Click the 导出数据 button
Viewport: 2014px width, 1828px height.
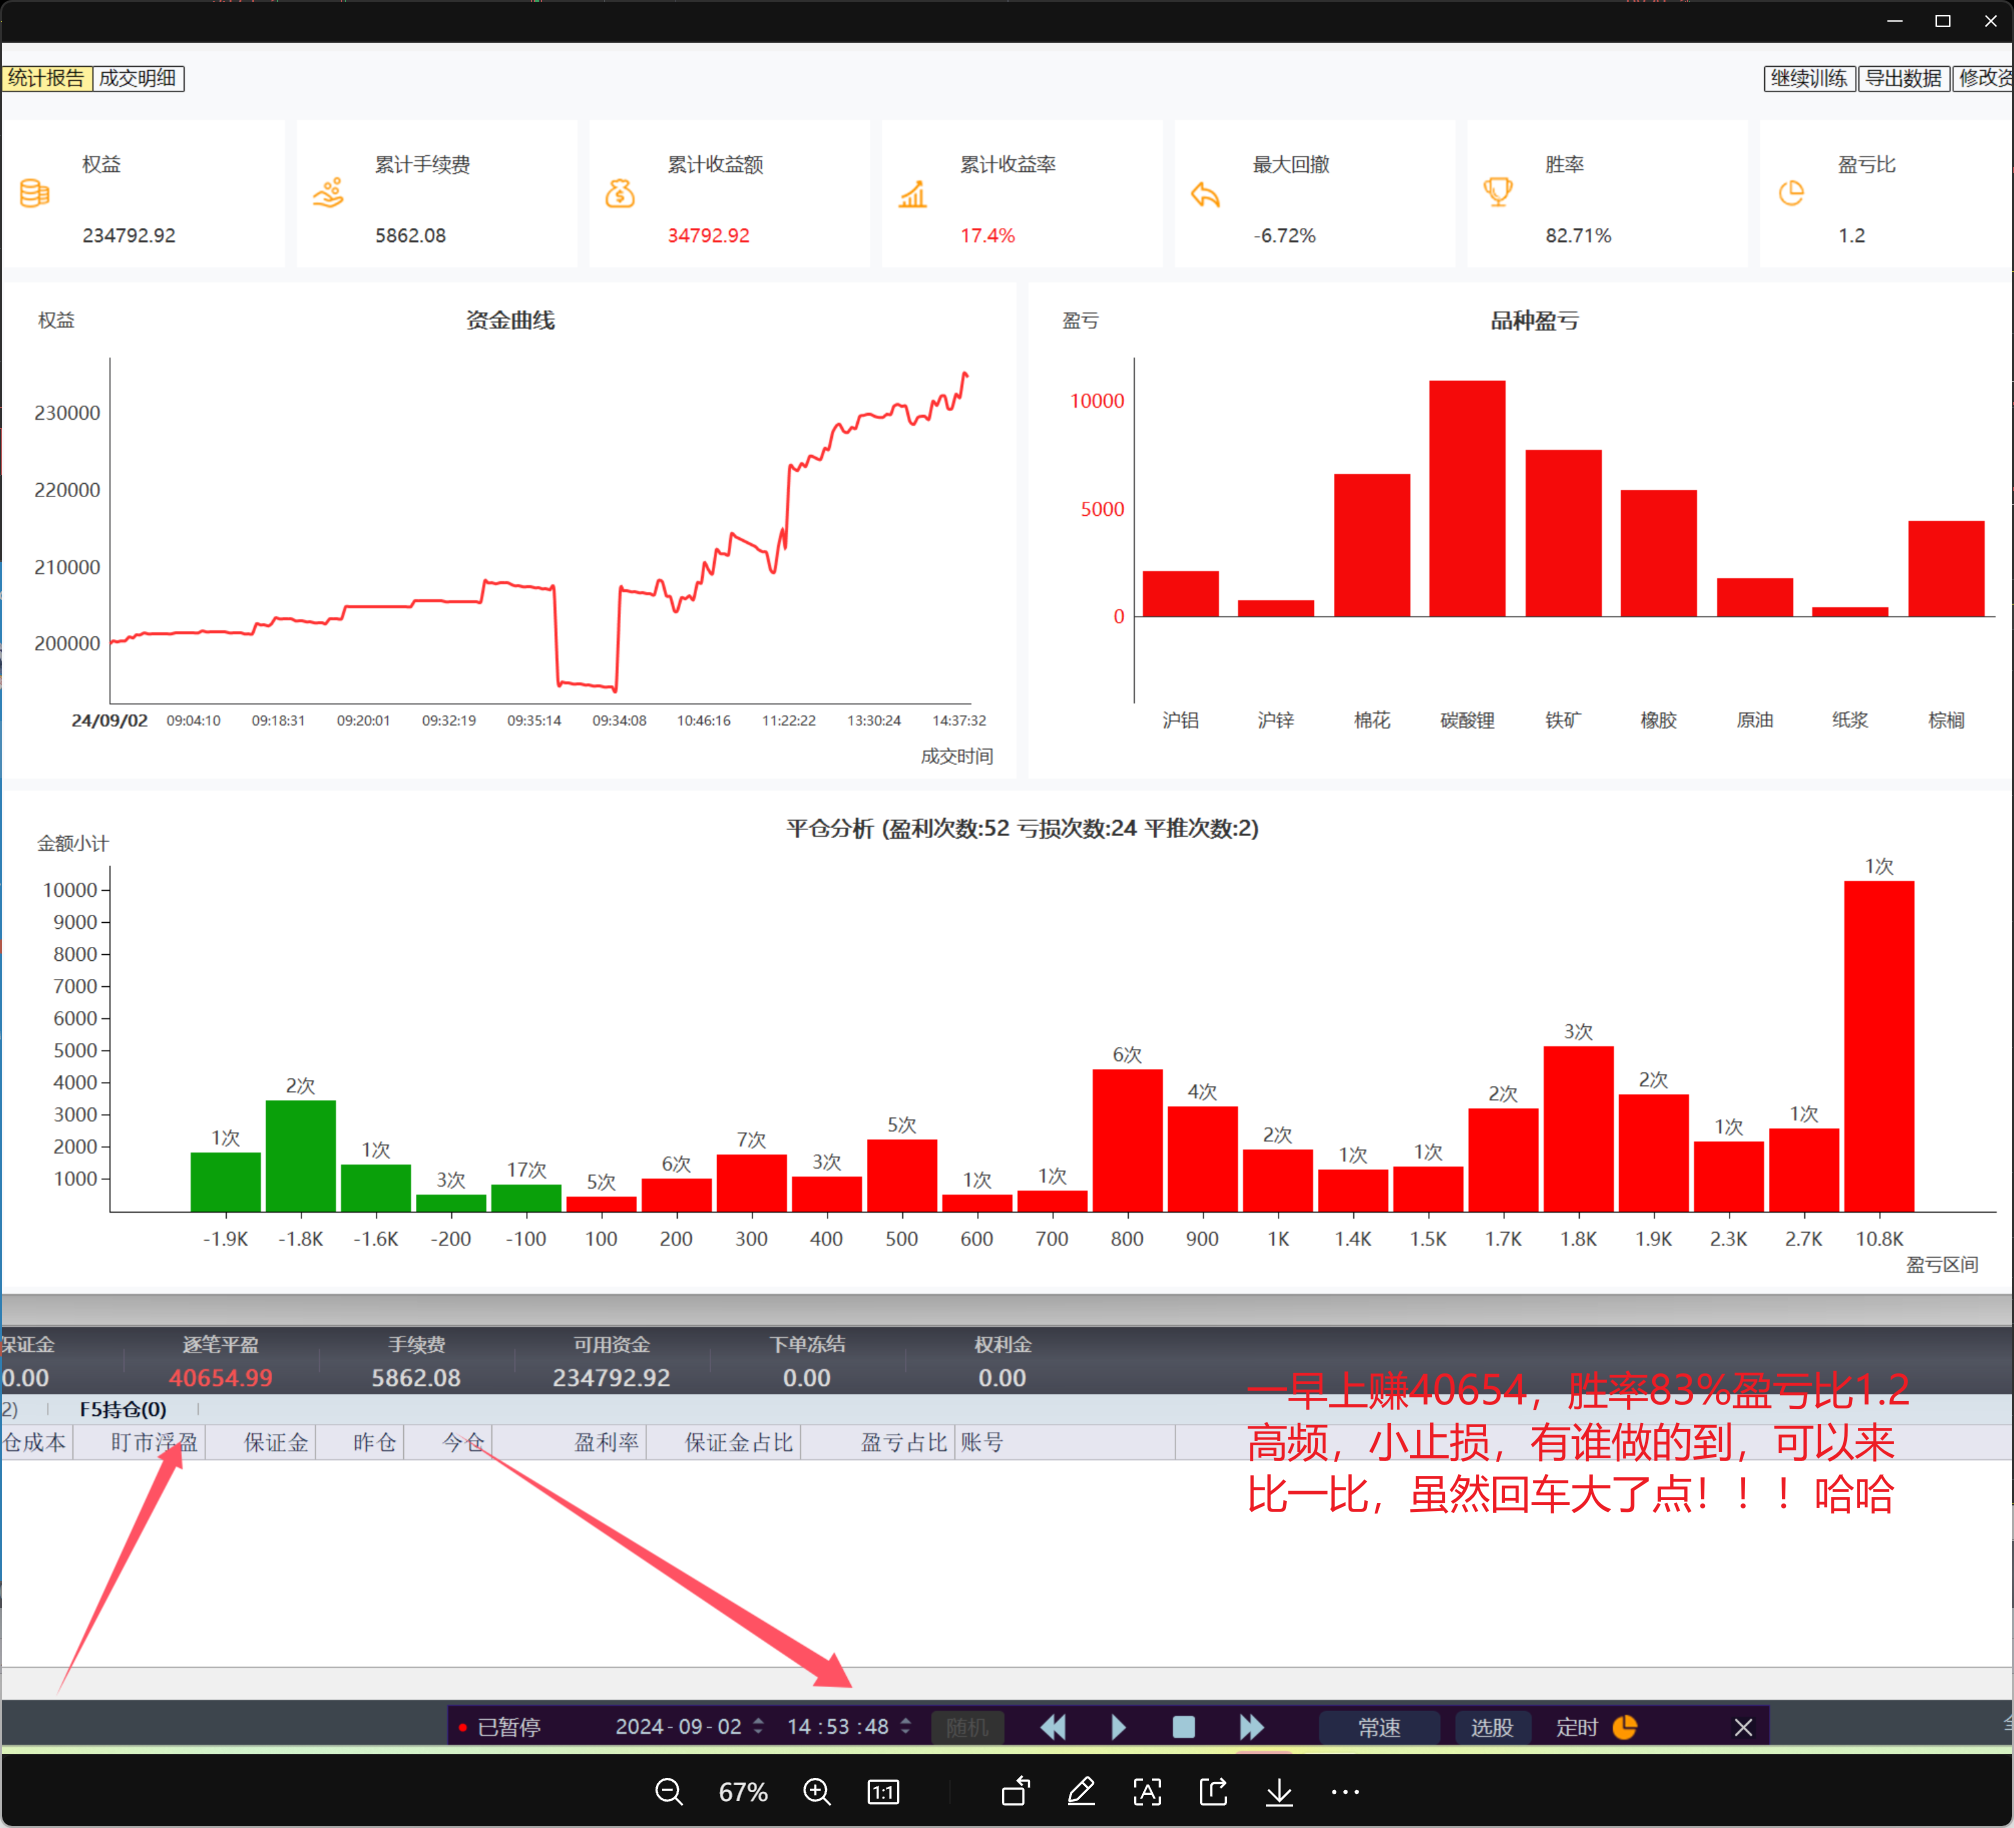1903,78
